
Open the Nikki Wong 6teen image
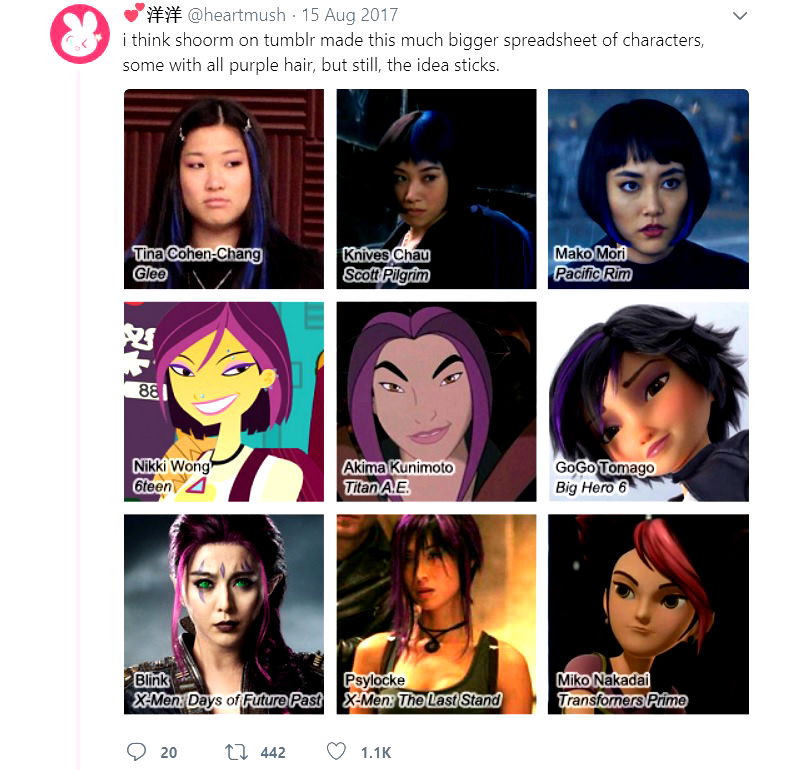pyautogui.click(x=224, y=402)
